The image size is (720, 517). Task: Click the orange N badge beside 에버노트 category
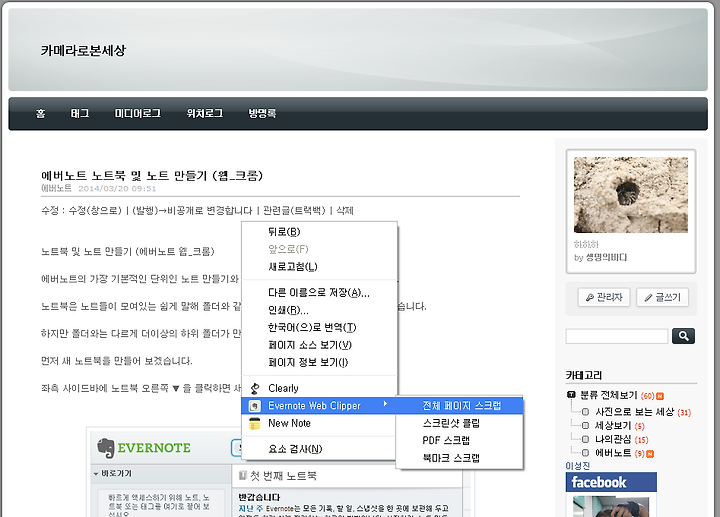point(650,454)
